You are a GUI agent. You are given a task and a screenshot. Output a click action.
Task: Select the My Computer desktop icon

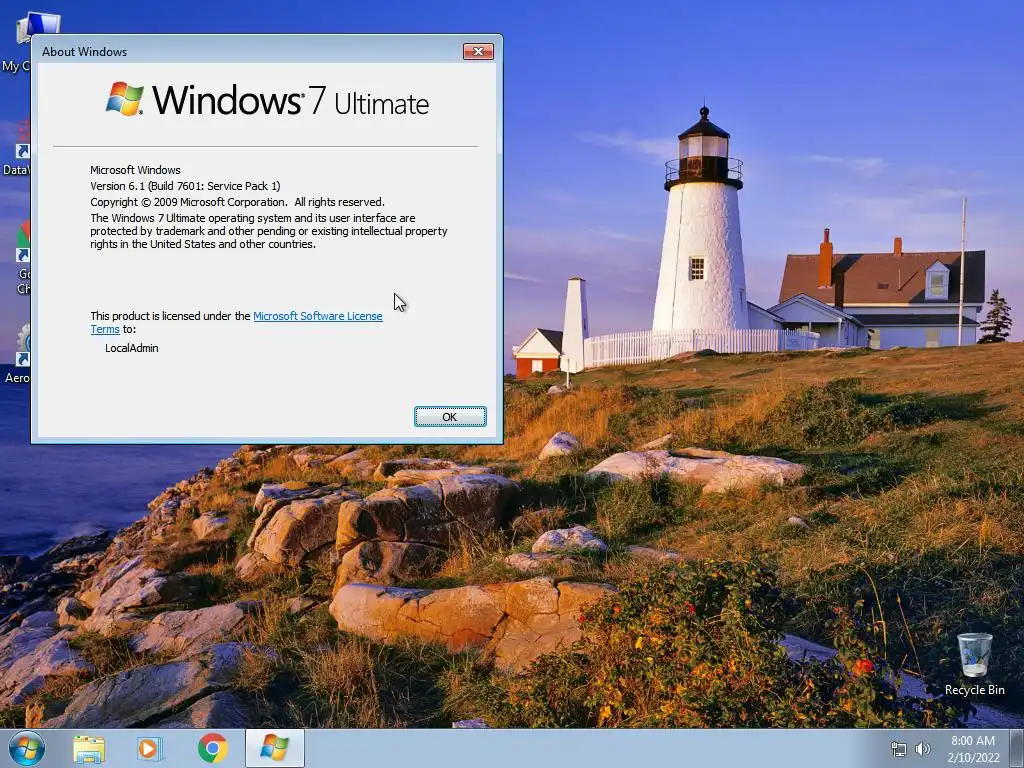click(x=16, y=40)
